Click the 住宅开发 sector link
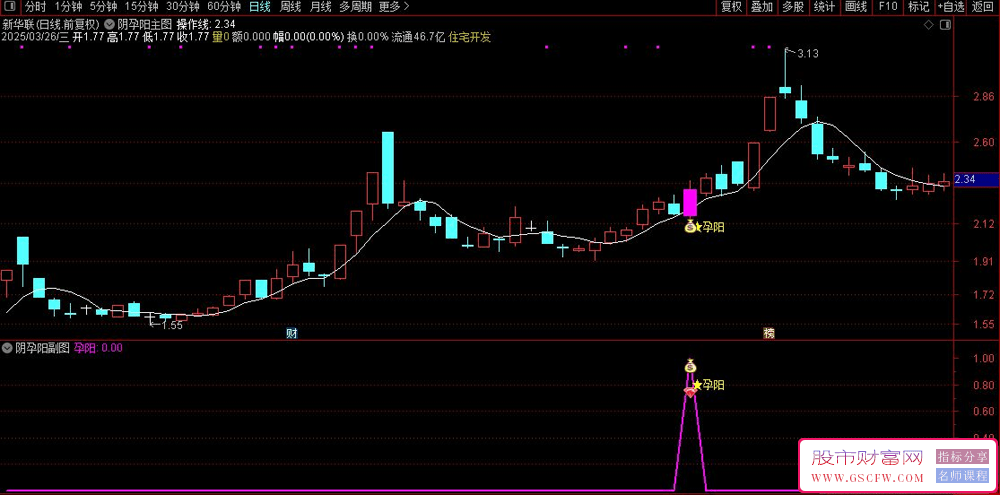The image size is (1000, 495). 470,37
